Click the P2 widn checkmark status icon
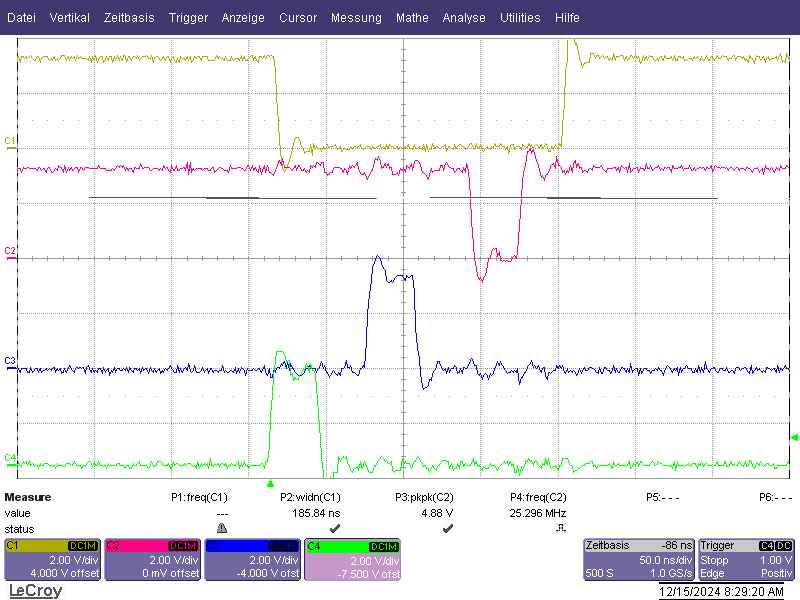 (x=335, y=528)
